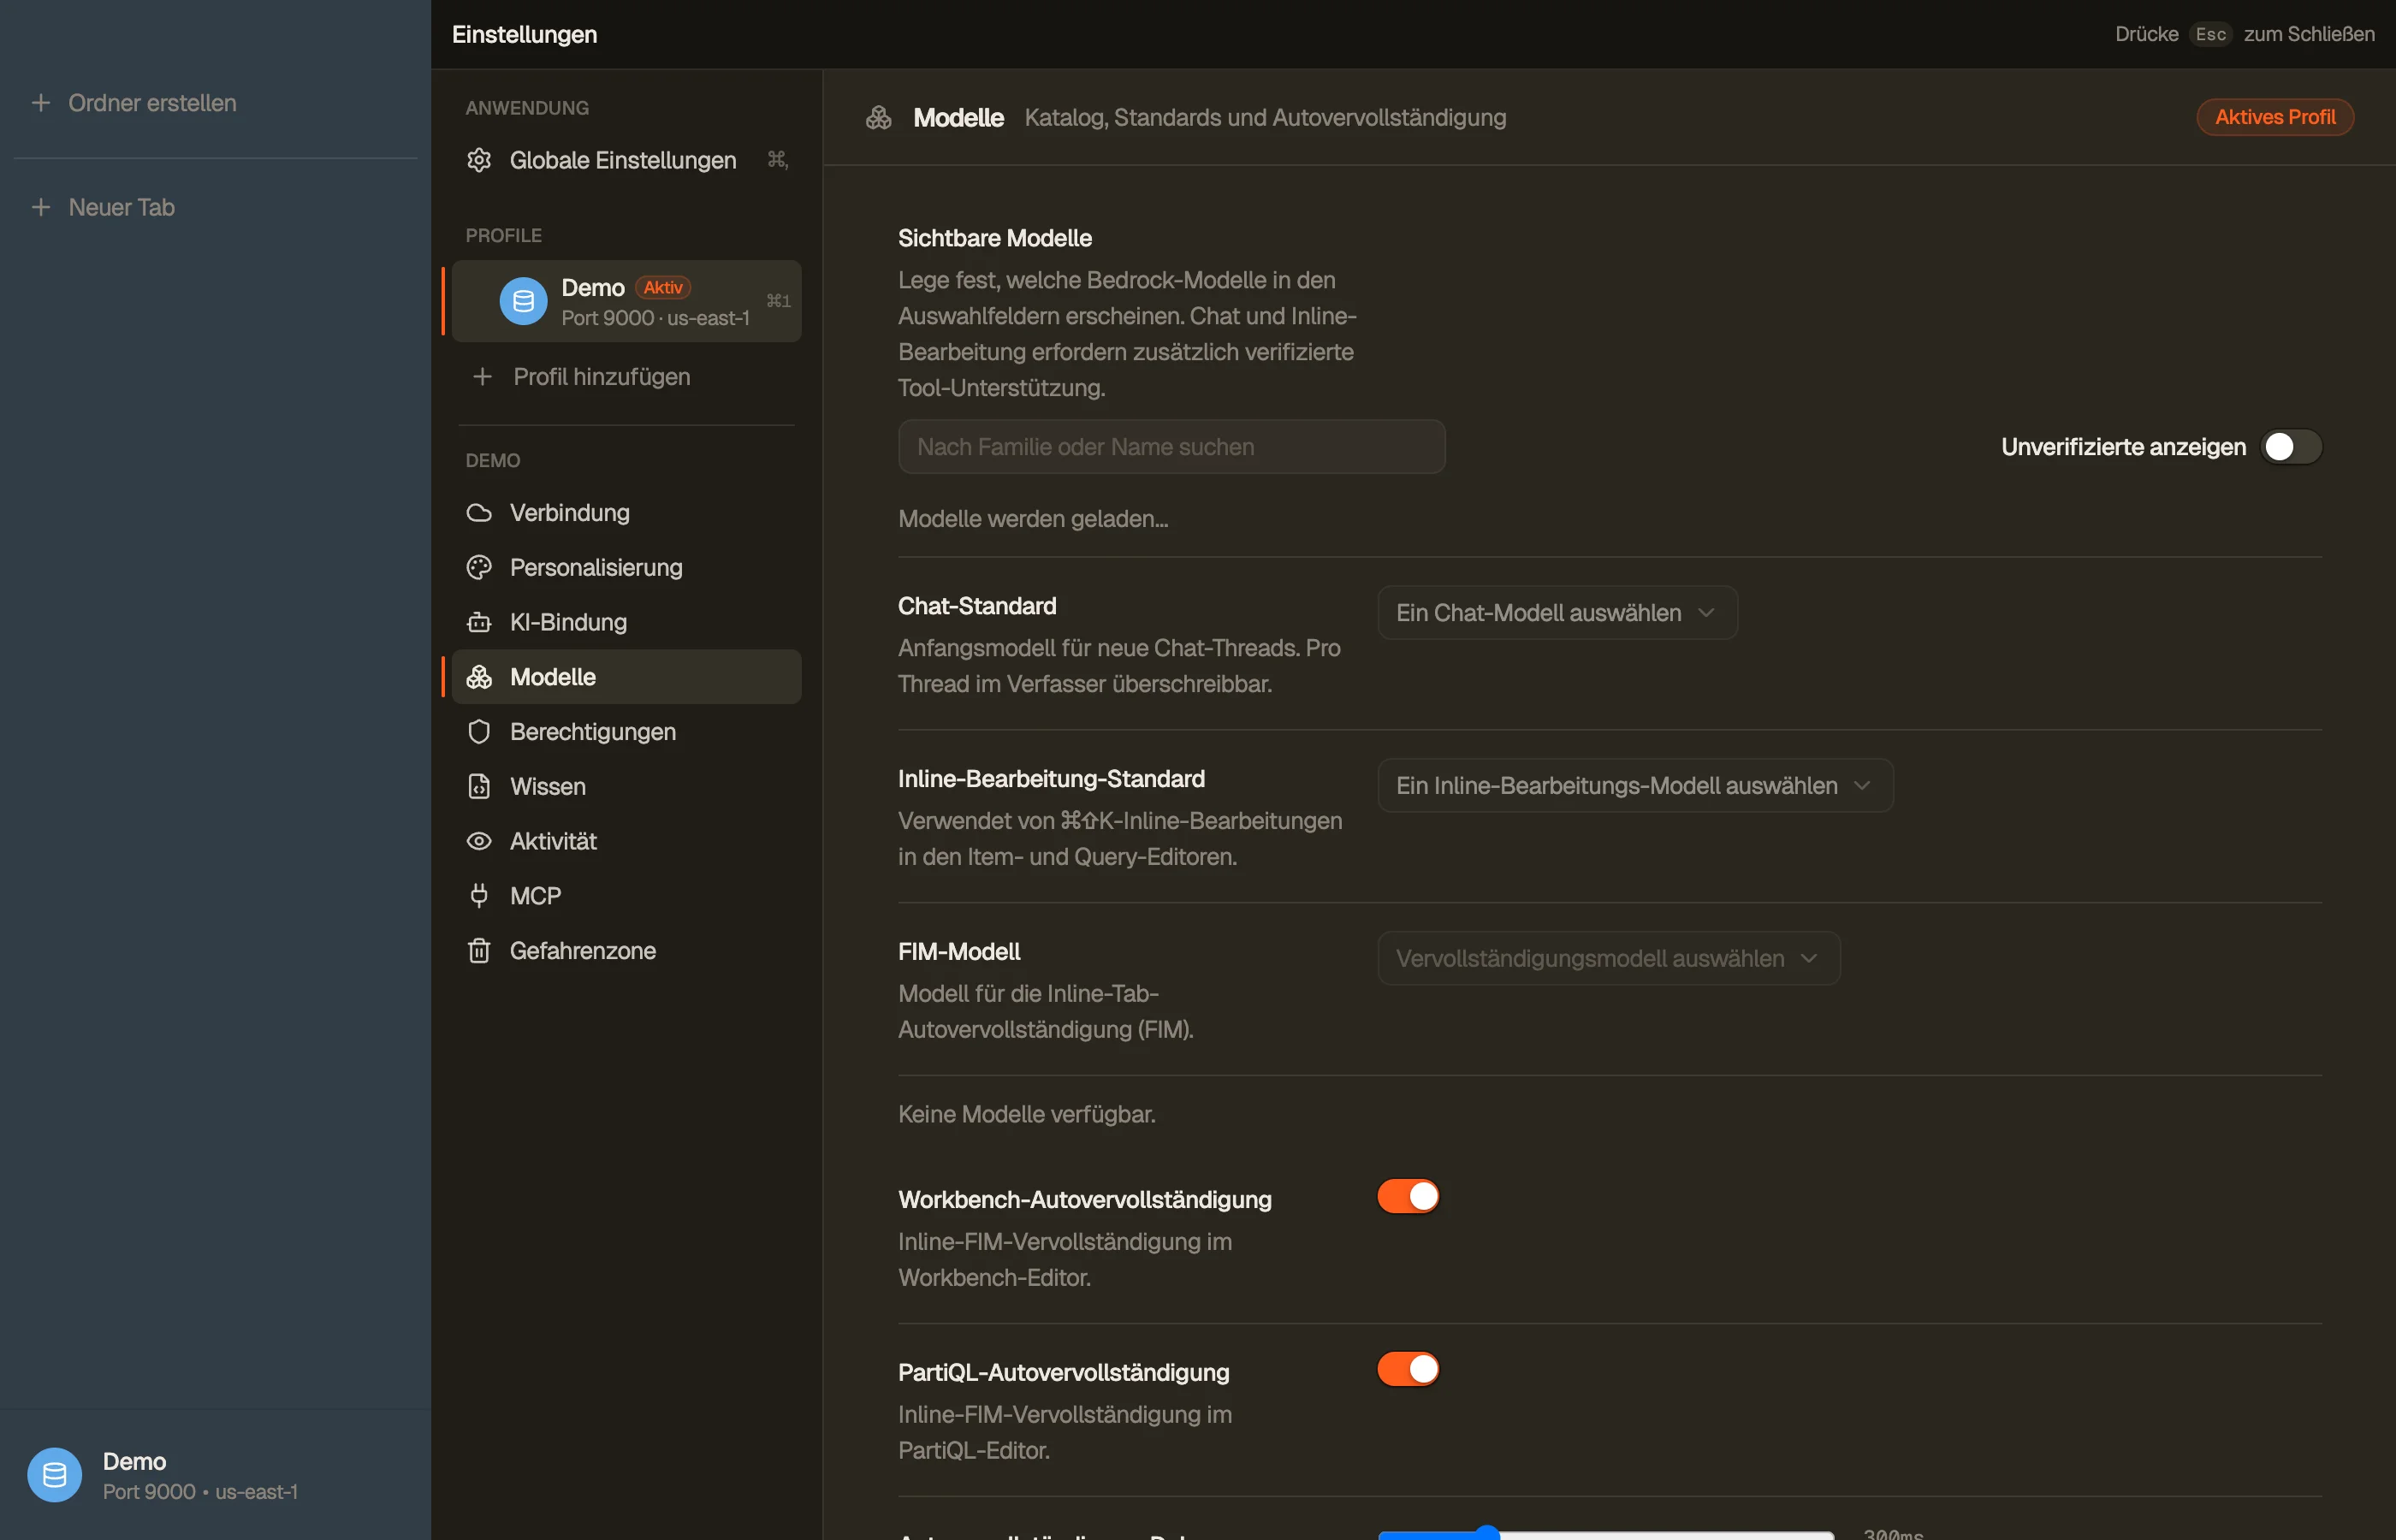Open the Inline-Bearbeitungs-Modell auswählen dropdown

pyautogui.click(x=1635, y=786)
